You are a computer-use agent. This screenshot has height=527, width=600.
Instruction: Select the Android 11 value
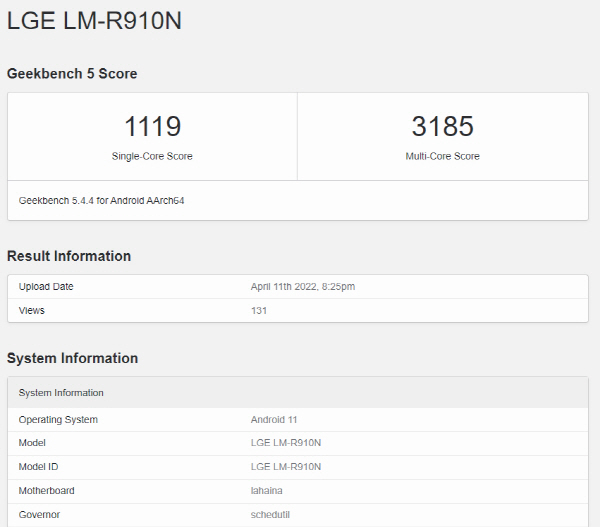[274, 419]
